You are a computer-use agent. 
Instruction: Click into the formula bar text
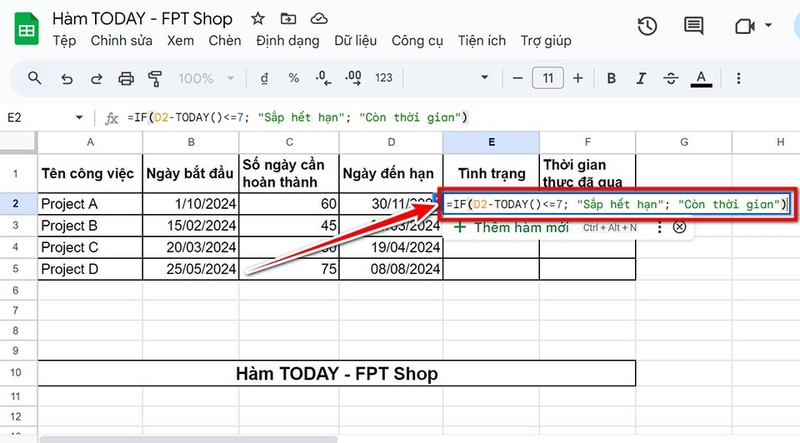[x=297, y=118]
